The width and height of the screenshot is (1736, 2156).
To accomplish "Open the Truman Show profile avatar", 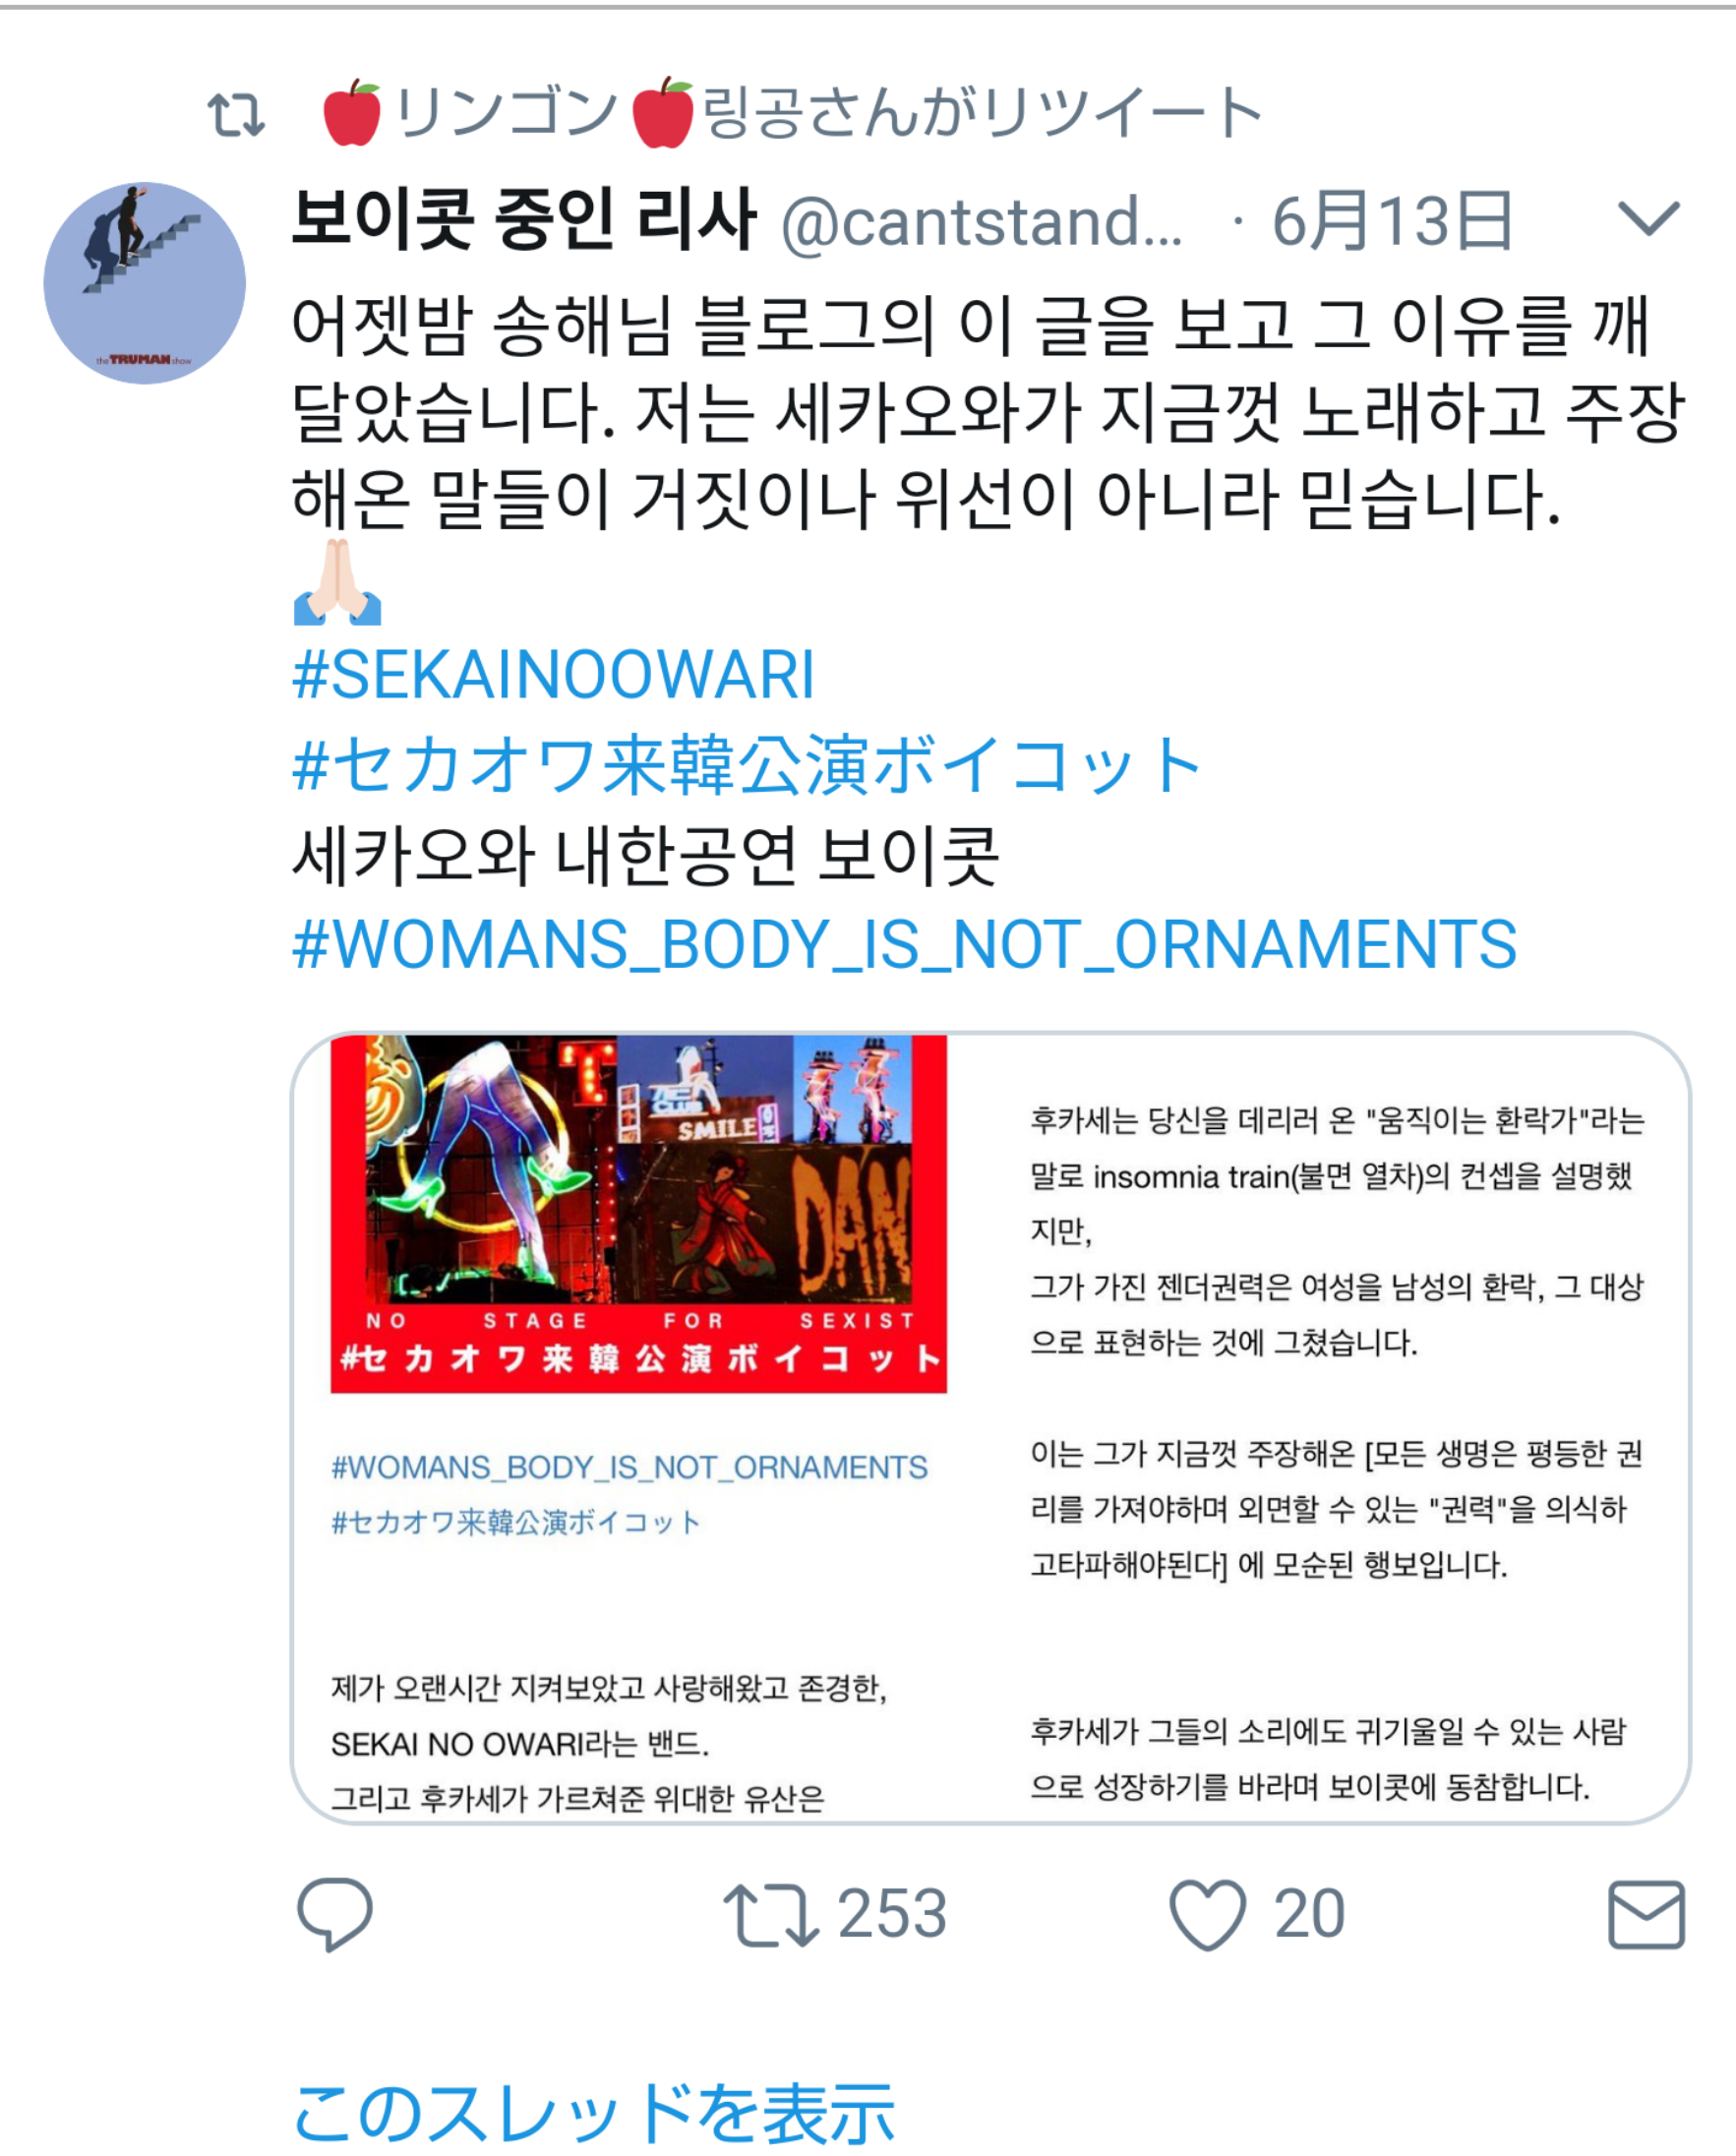I will coord(145,283).
